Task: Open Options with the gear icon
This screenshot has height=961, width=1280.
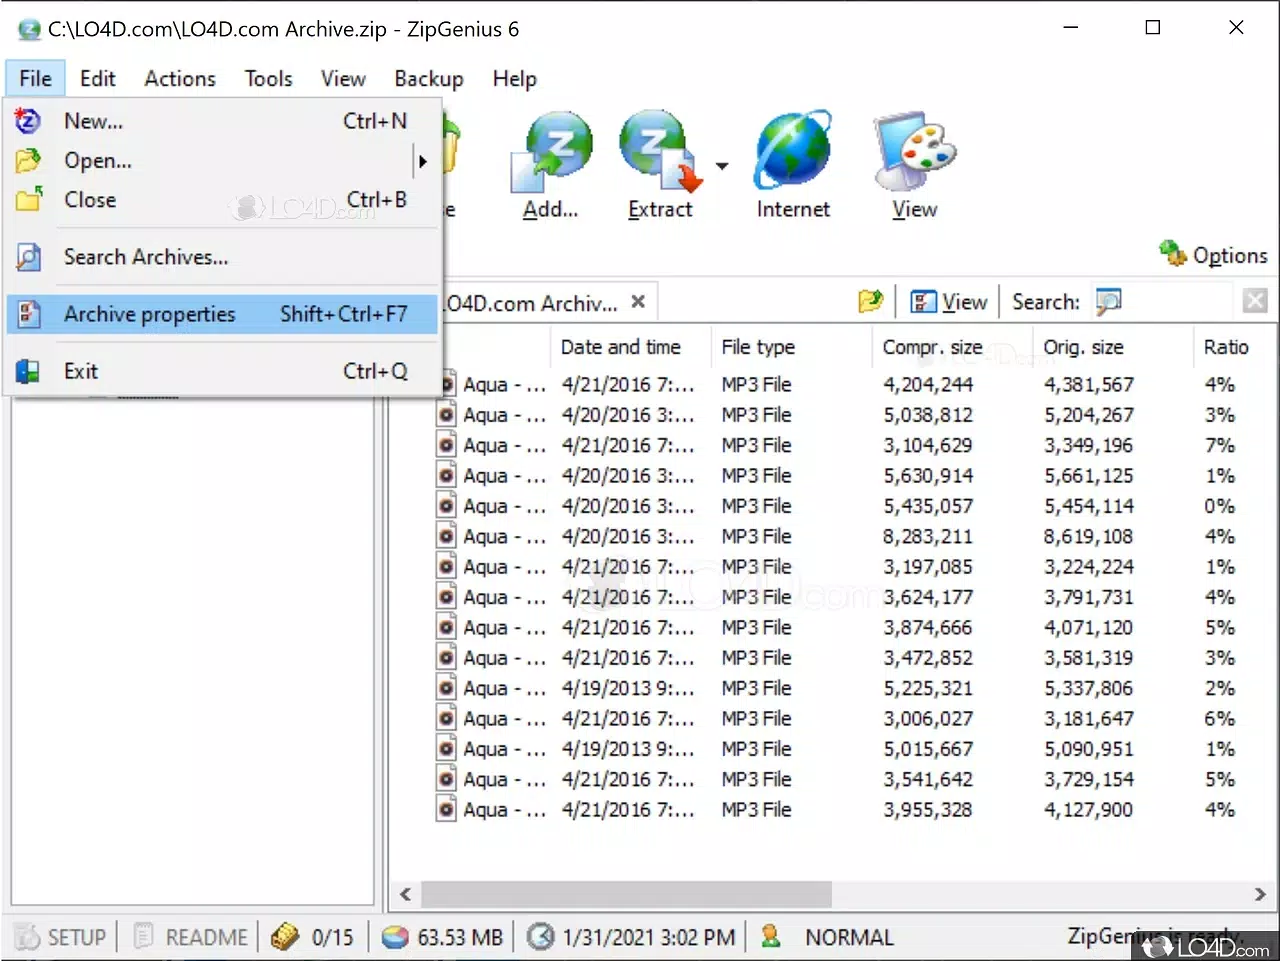Action: (1173, 253)
